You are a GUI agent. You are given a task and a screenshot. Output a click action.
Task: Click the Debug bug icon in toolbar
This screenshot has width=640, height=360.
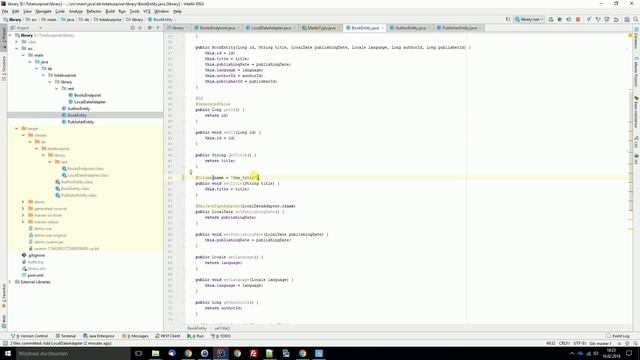560,19
